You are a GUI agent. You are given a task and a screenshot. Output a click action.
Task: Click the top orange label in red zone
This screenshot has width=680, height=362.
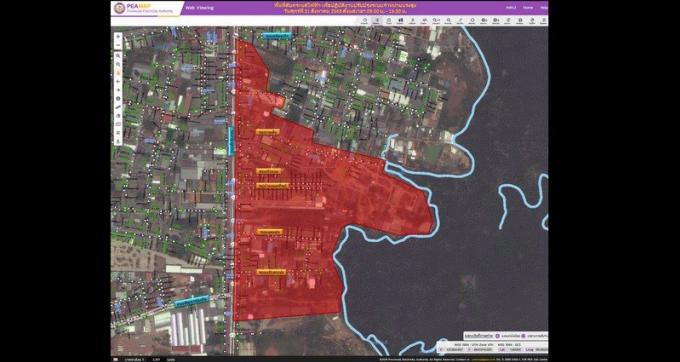(268, 132)
